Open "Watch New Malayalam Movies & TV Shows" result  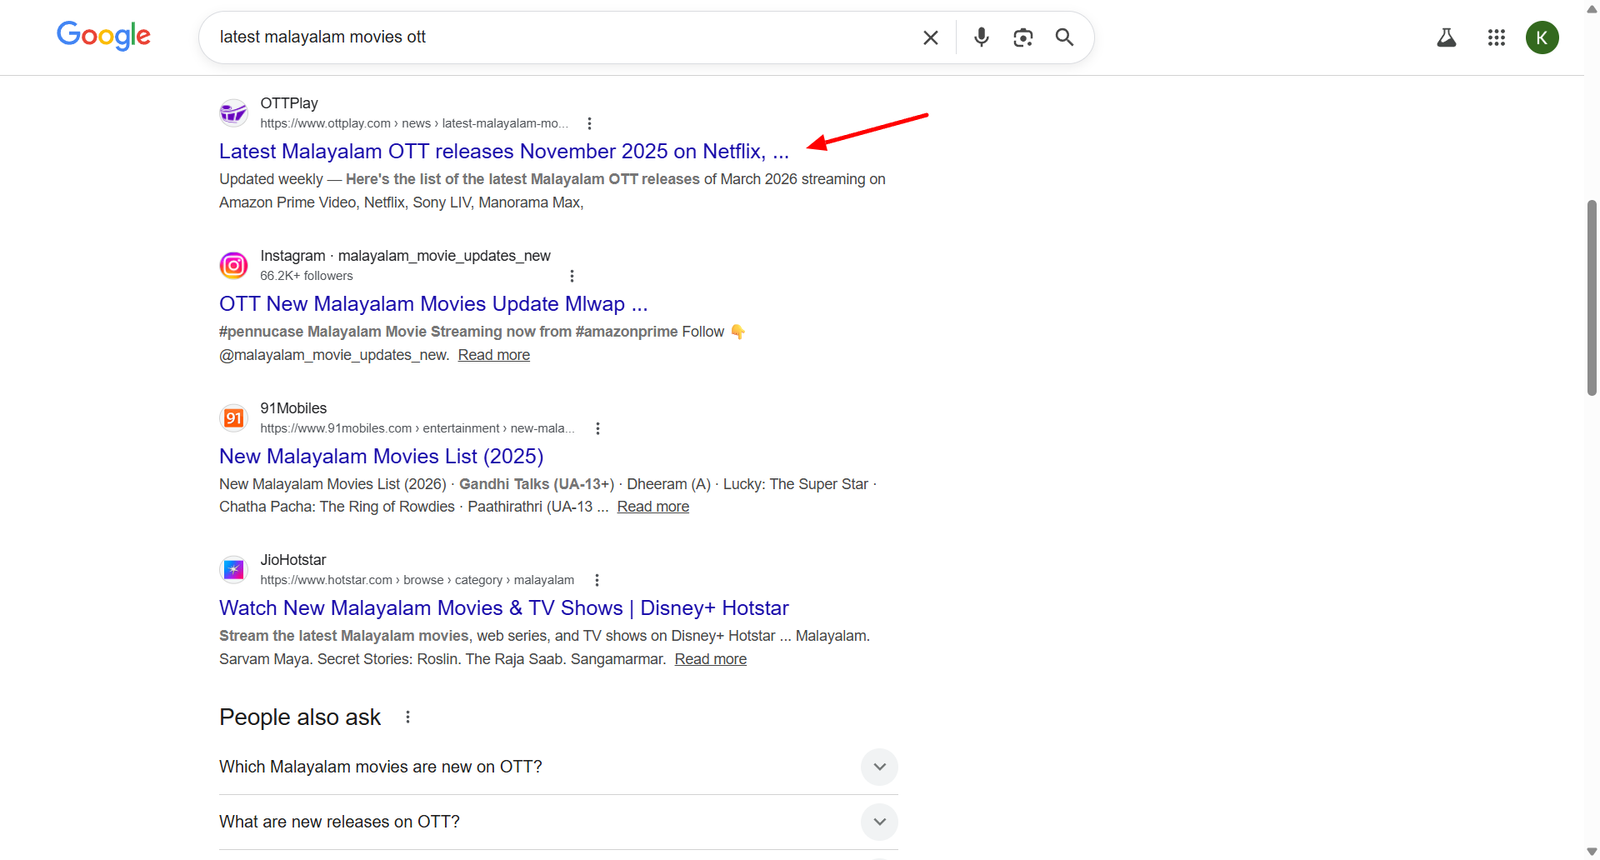[504, 608]
